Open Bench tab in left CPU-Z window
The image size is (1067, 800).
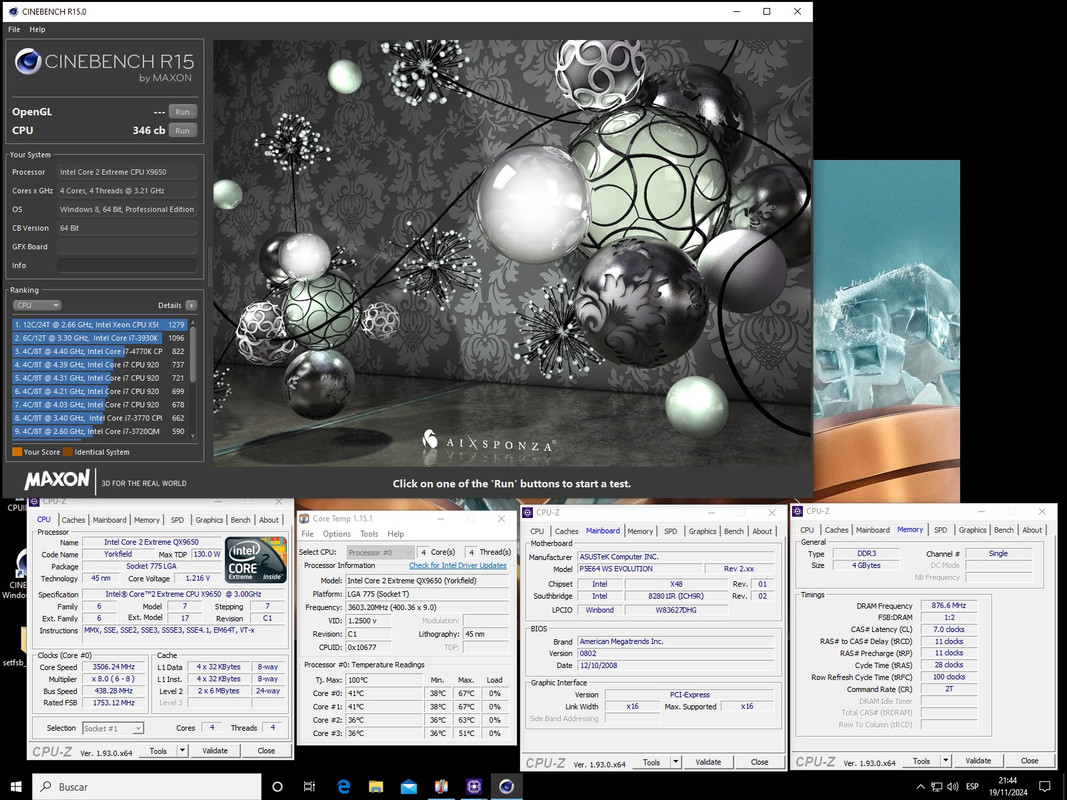(x=240, y=520)
